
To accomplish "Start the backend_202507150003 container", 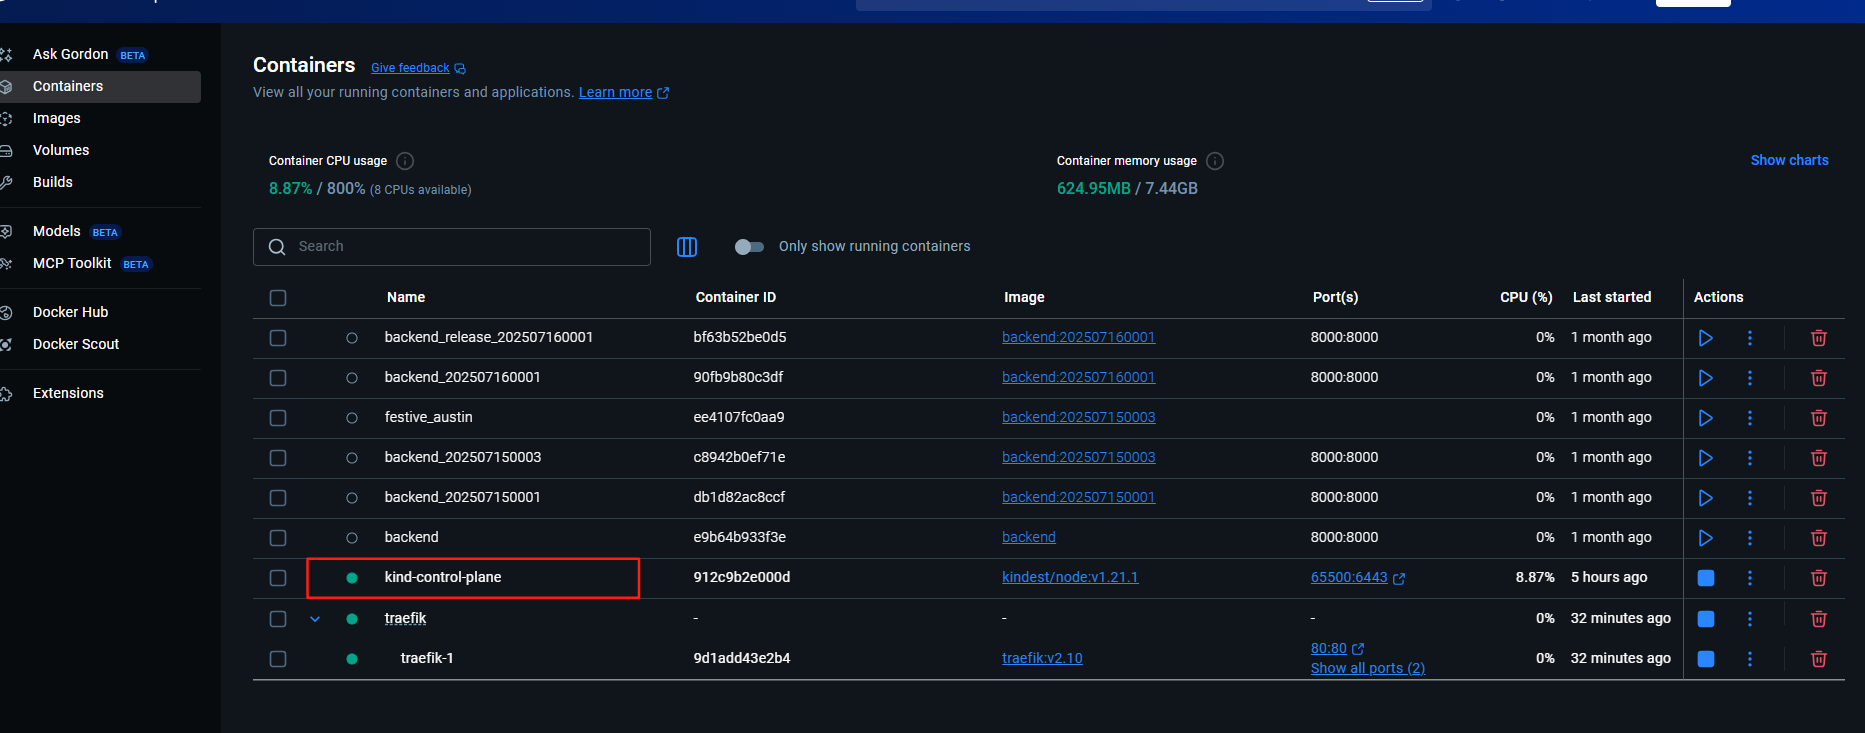I will pos(1706,458).
